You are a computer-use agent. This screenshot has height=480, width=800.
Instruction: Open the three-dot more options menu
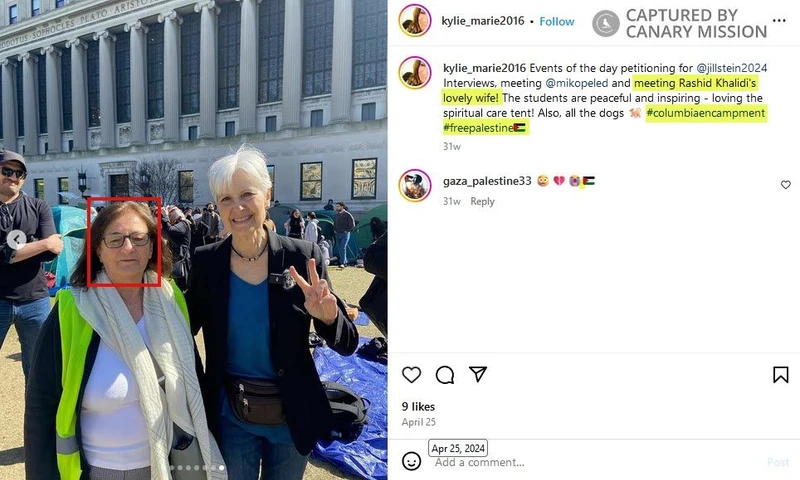[x=779, y=20]
